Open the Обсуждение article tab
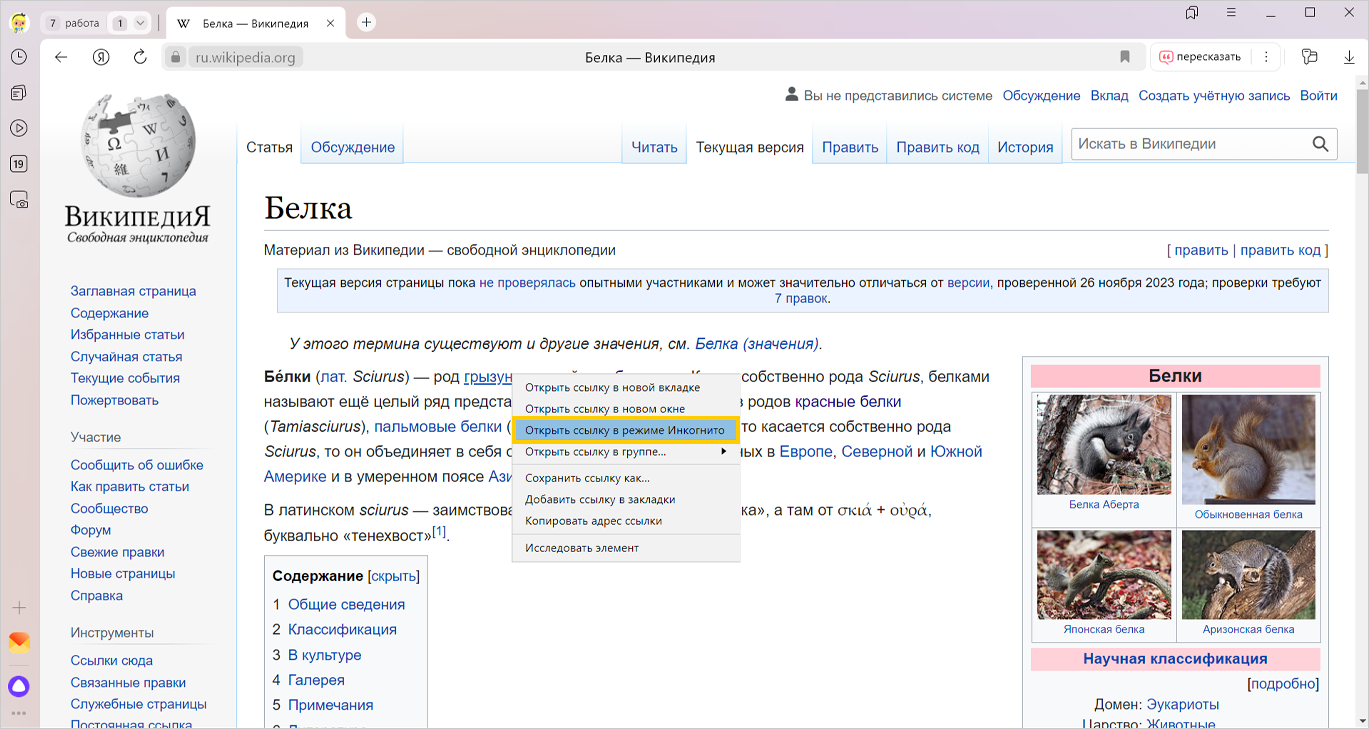The height and width of the screenshot is (729, 1369). pos(353,147)
